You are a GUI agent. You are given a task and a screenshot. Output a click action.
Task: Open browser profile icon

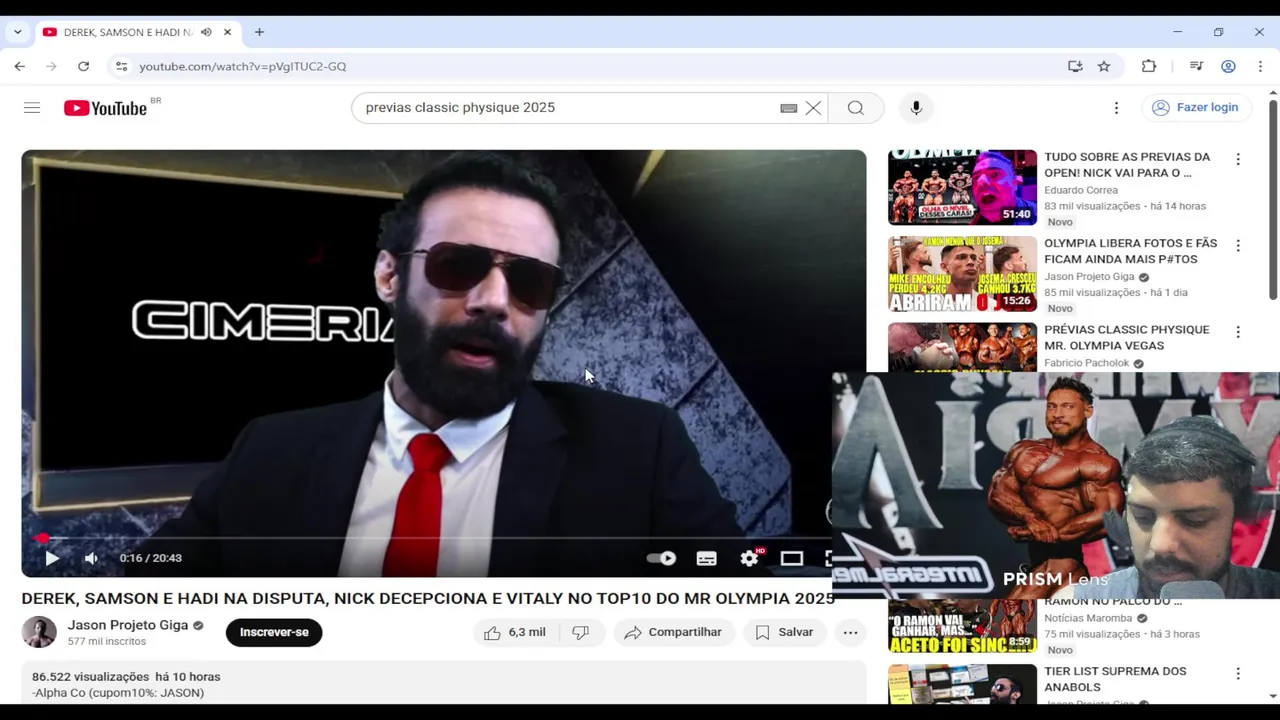point(1228,66)
